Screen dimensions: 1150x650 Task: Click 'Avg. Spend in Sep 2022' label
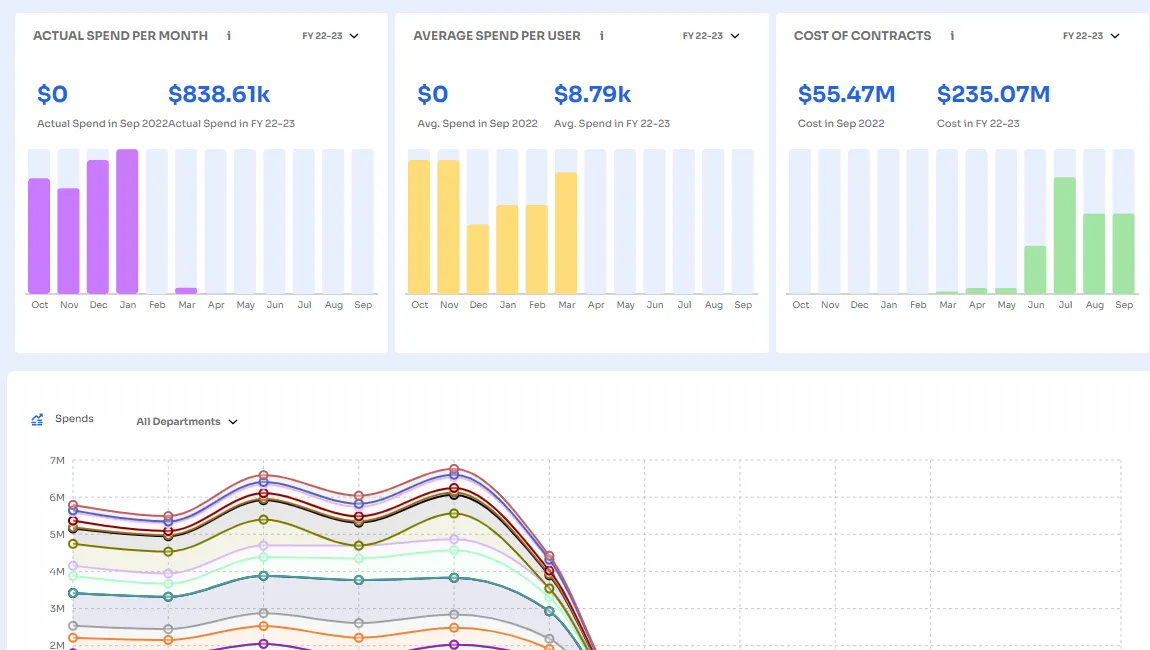pos(477,123)
